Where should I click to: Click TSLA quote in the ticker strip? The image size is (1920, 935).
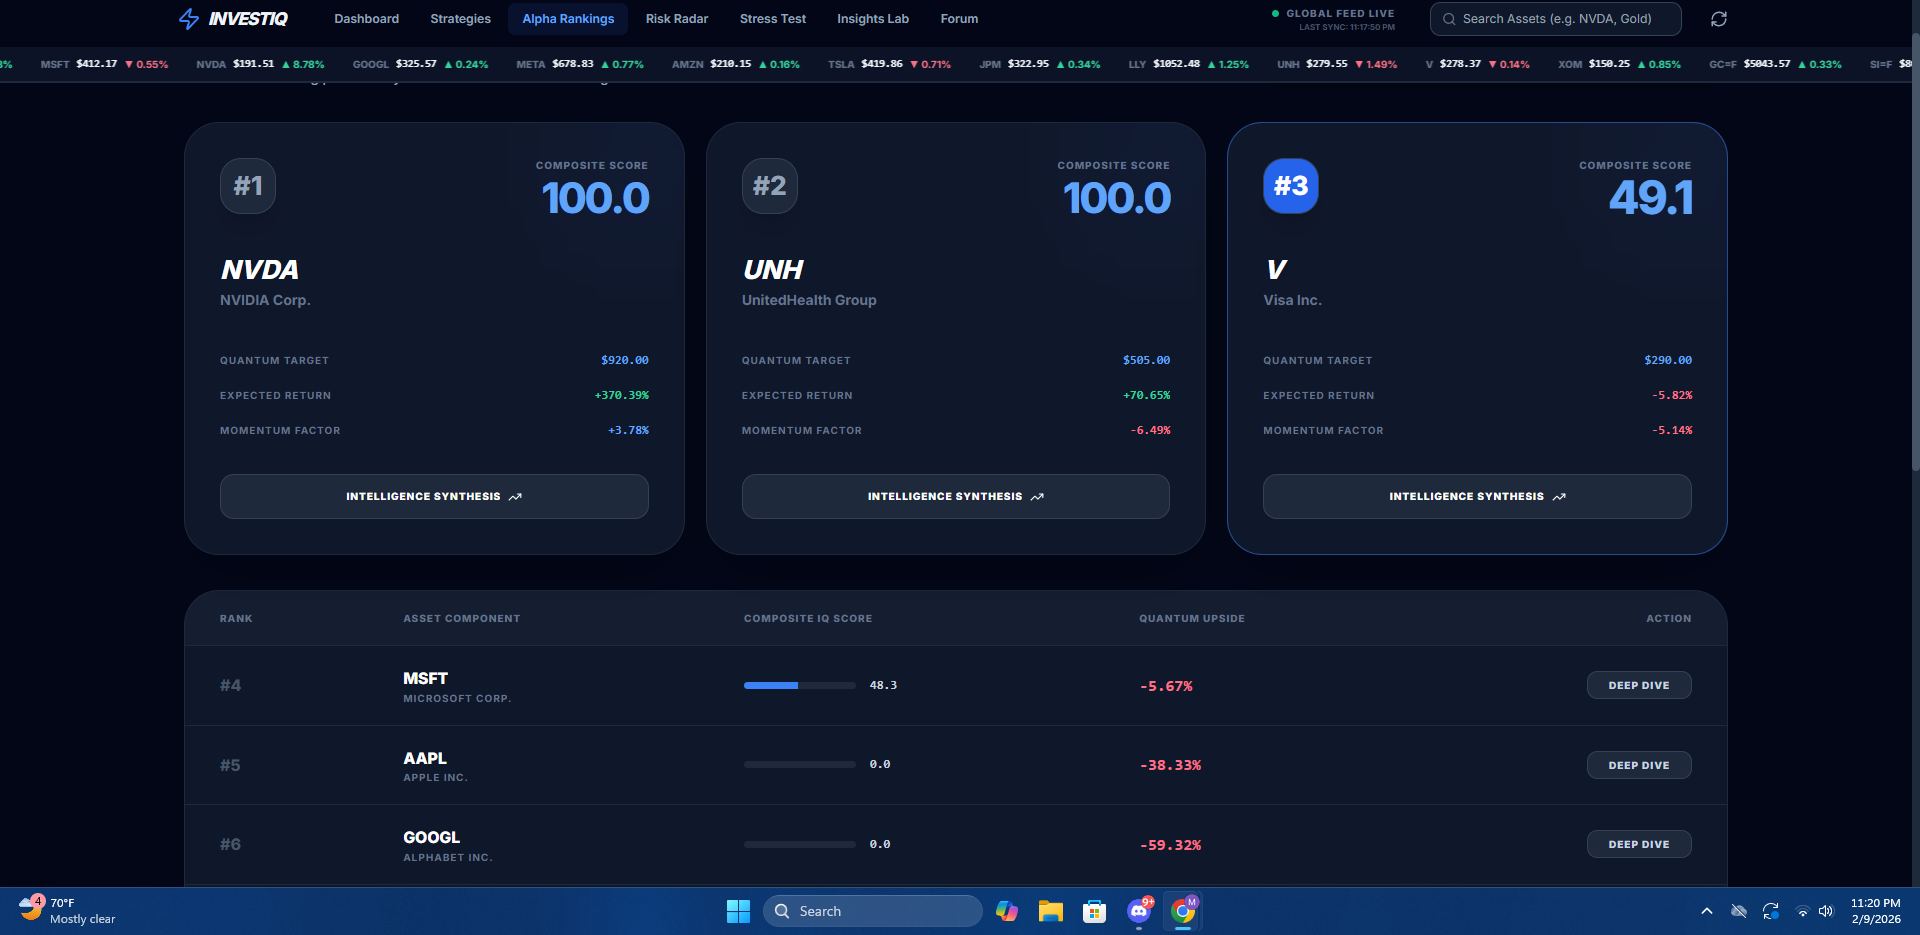coord(889,64)
